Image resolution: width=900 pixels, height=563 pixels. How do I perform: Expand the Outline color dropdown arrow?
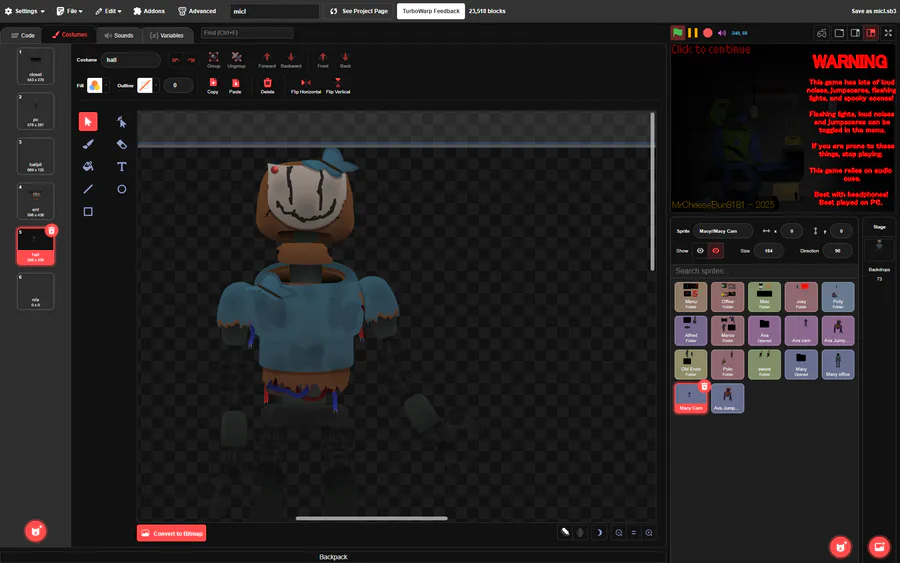tap(156, 86)
